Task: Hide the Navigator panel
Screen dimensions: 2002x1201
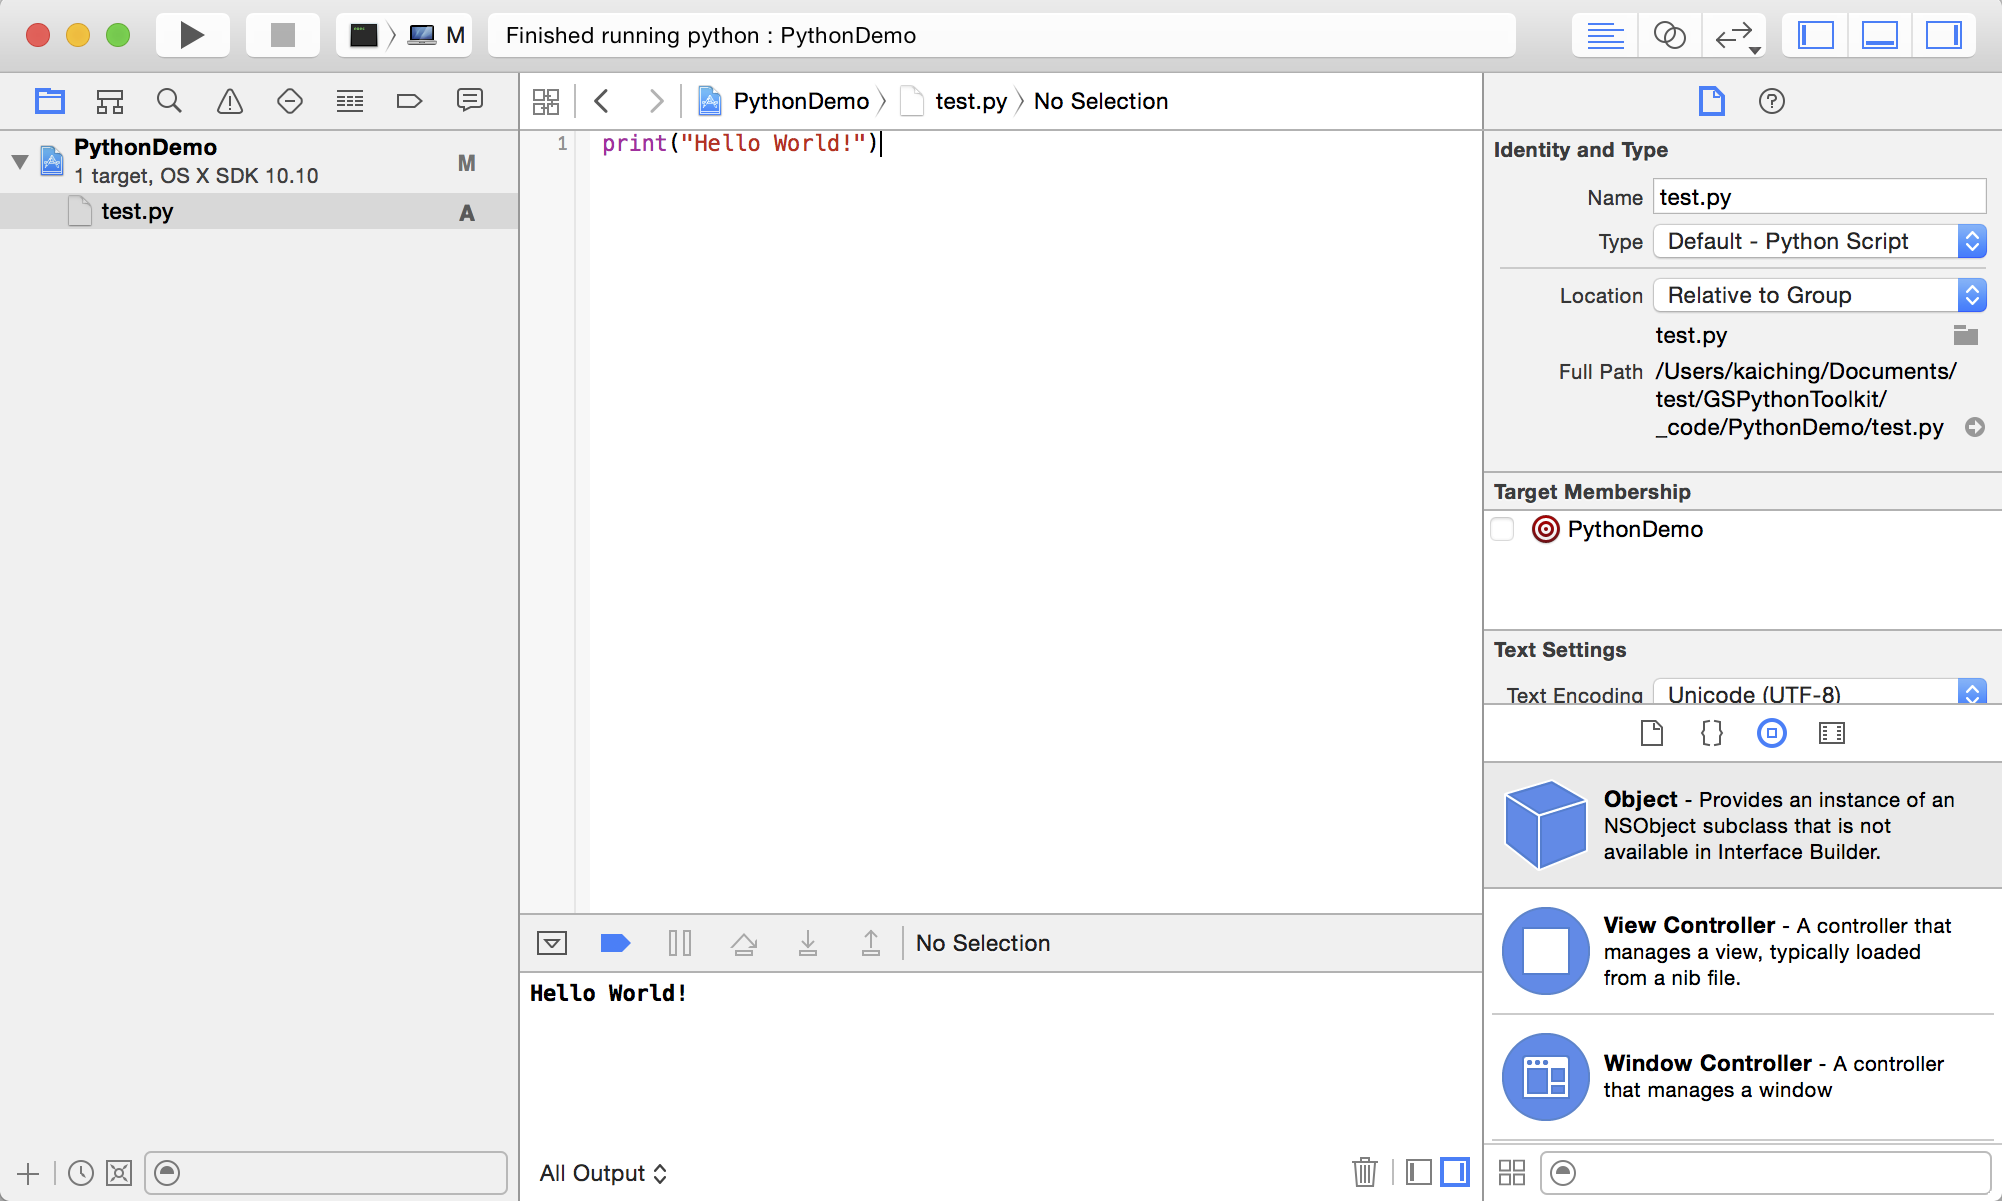Action: coord(1815,36)
